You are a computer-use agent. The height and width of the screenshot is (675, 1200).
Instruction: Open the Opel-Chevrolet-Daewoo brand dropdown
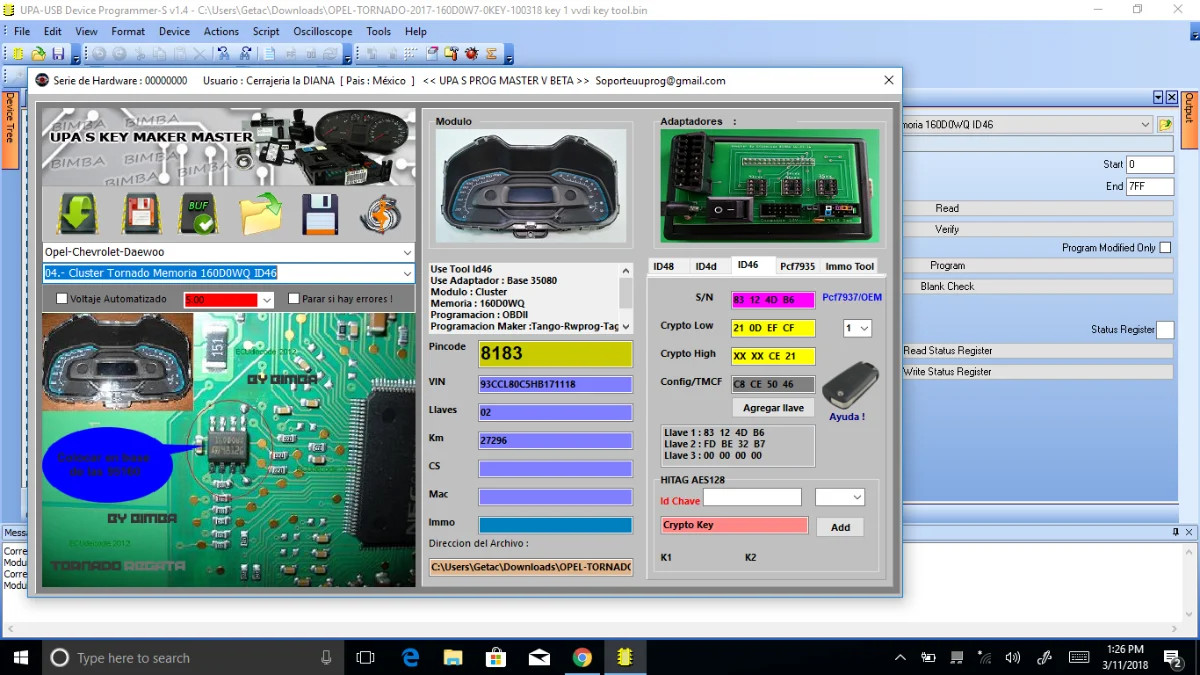pyautogui.click(x=406, y=253)
